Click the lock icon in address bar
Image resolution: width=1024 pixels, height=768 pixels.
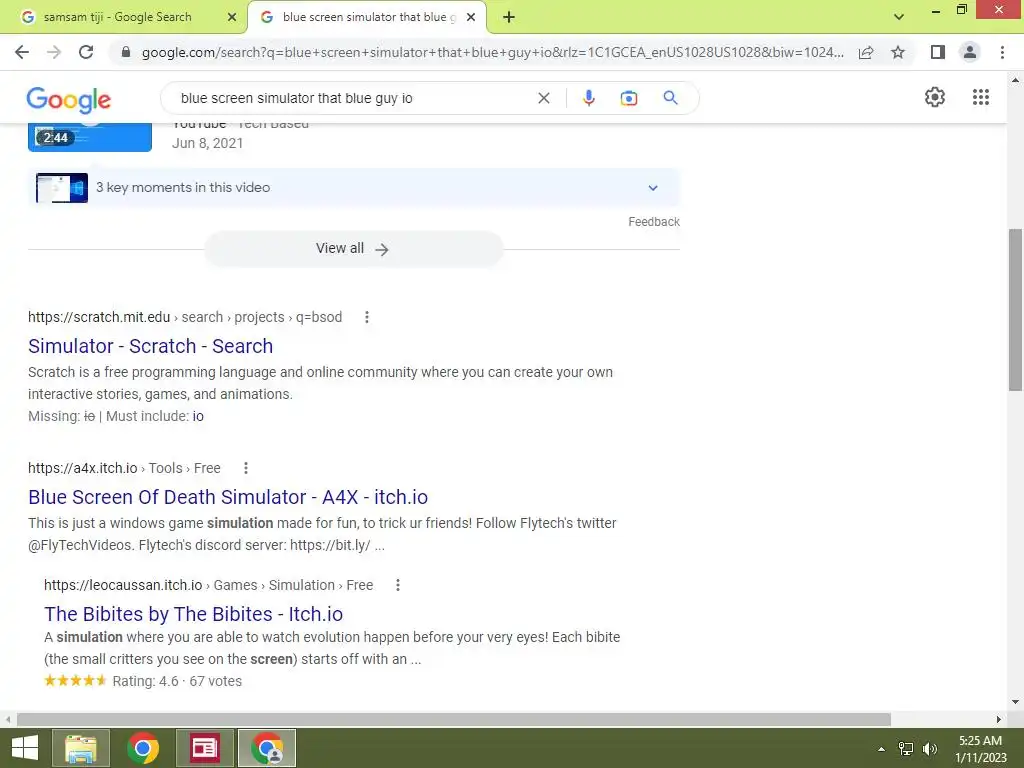pyautogui.click(x=126, y=52)
